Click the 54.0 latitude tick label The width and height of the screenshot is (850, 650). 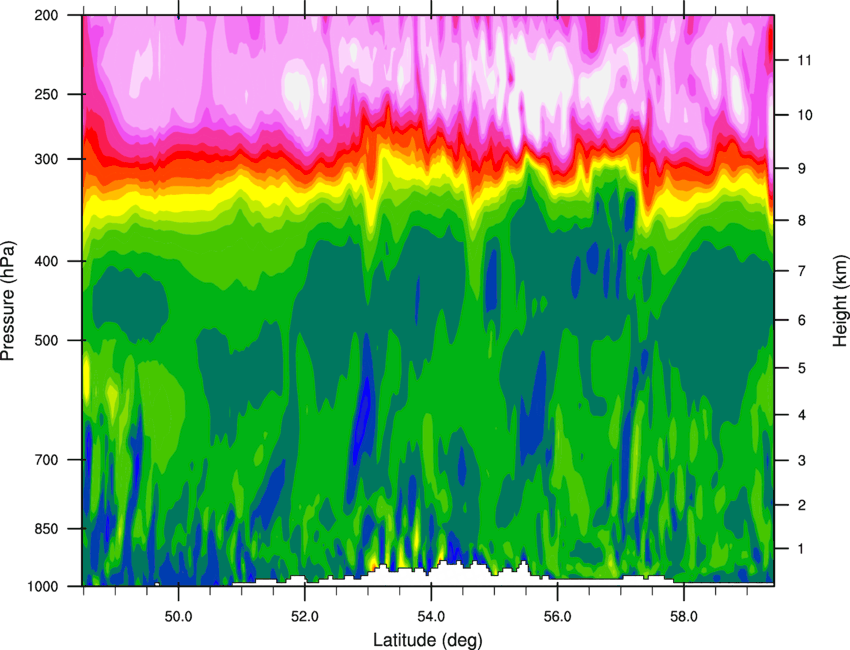click(x=431, y=617)
